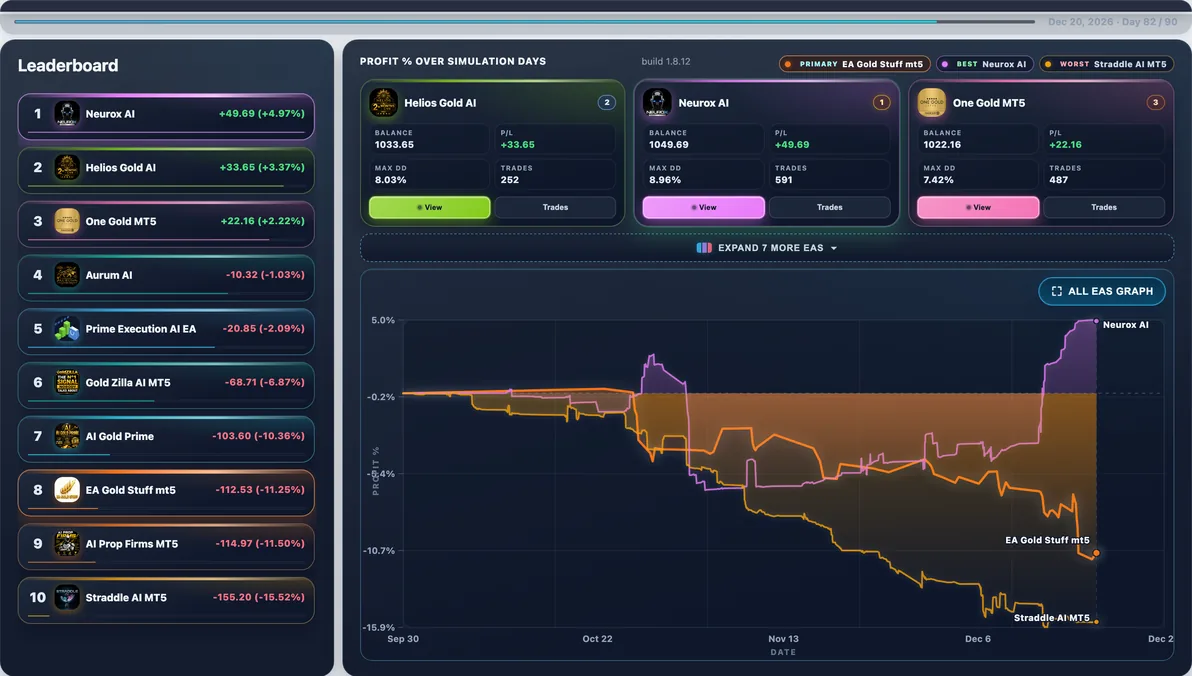Viewport: 1192px width, 676px height.
Task: Click the Straddle AI MT5 chart label
Action: 1051,618
